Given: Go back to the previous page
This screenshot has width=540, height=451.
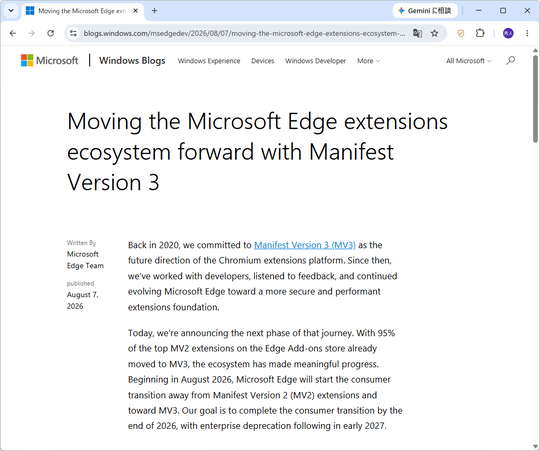Looking at the screenshot, I should coord(13,33).
